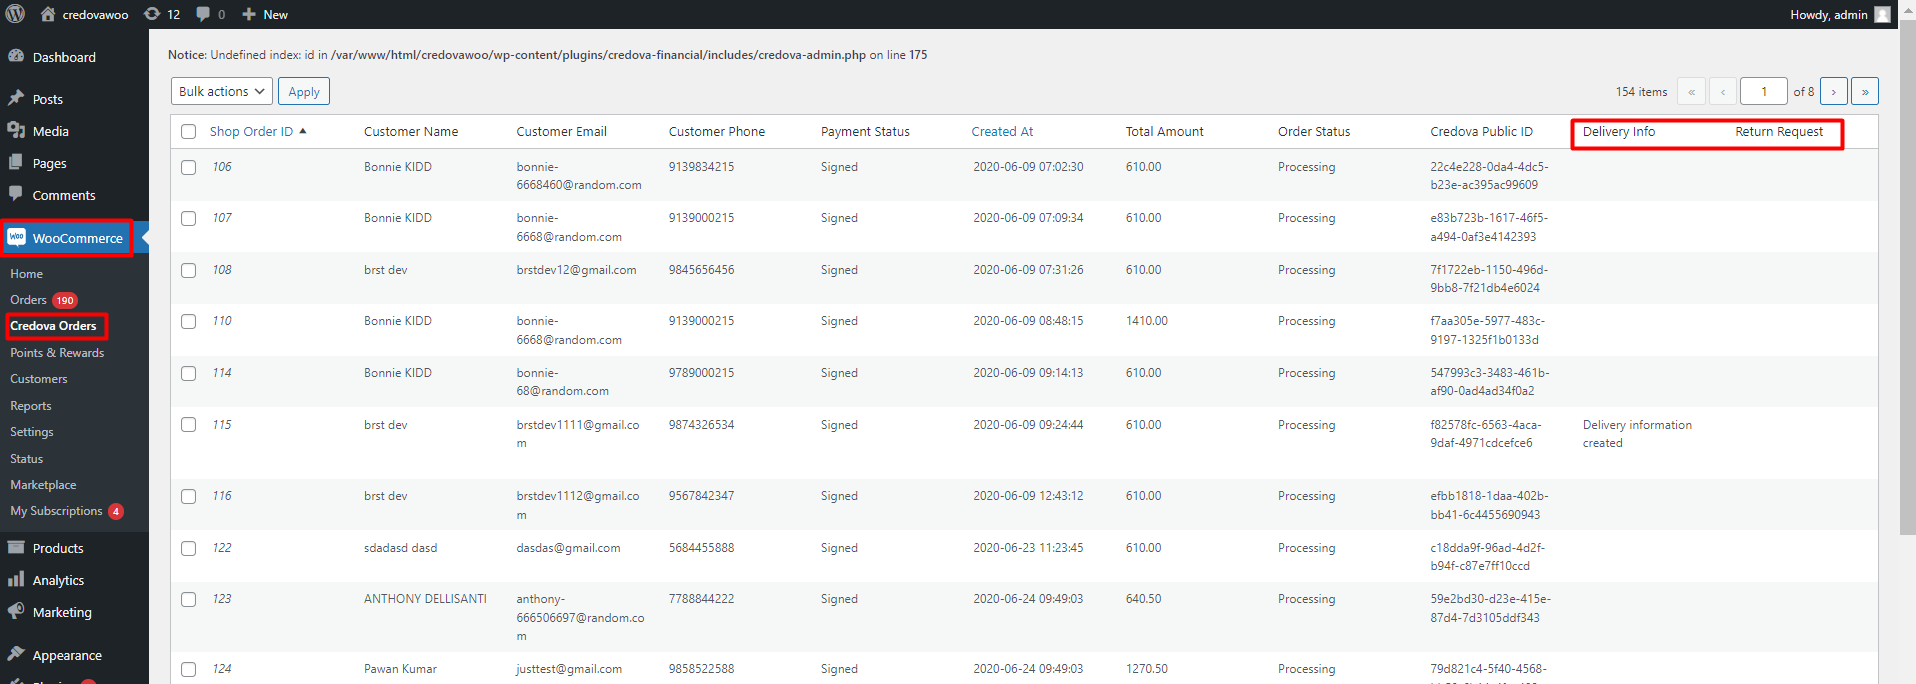Check the box for order 107

click(x=188, y=218)
